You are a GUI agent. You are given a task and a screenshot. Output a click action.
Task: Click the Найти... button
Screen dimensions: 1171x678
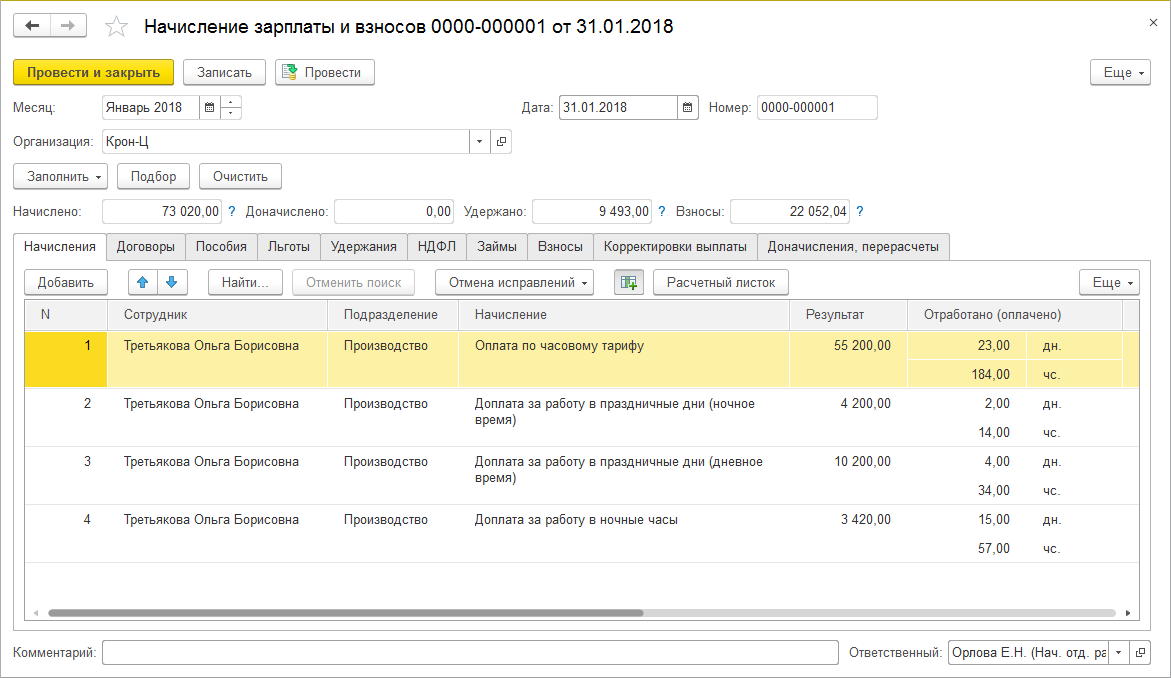point(245,282)
